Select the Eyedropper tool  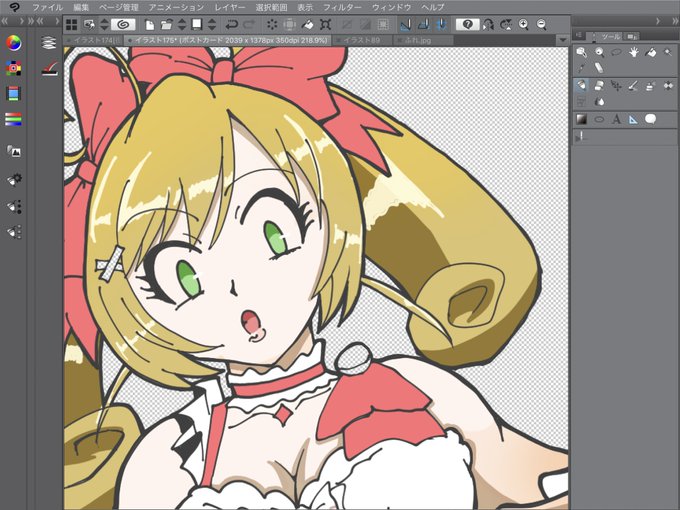click(582, 68)
